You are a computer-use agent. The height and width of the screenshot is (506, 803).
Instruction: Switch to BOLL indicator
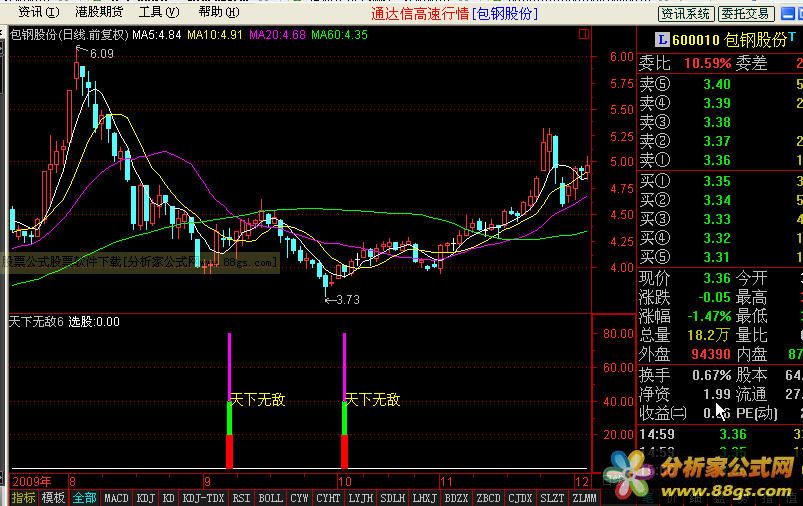(270, 497)
